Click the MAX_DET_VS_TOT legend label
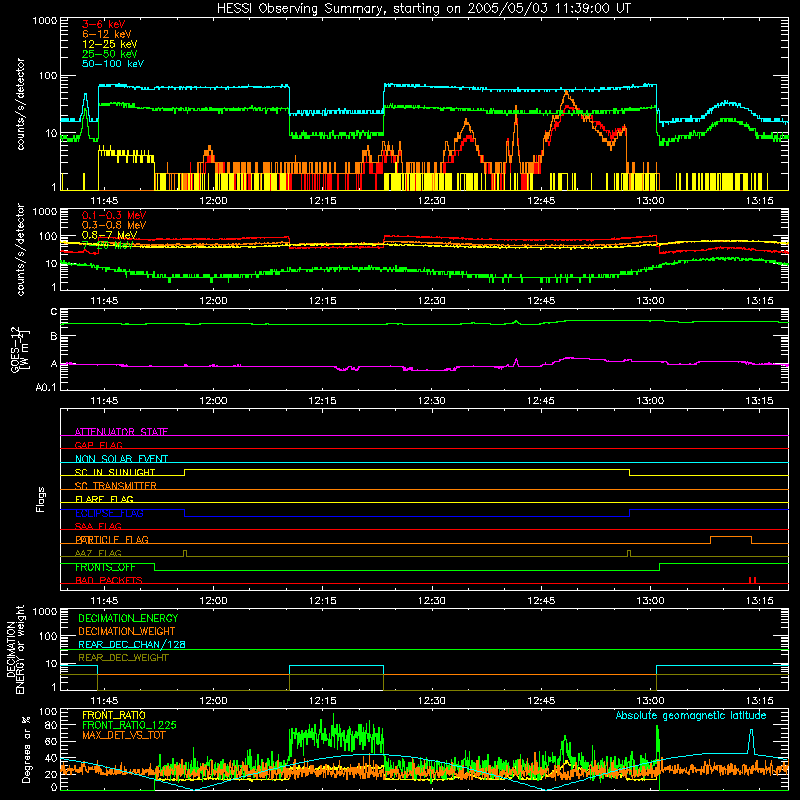Screen dimensions: 800x800 click(x=123, y=735)
